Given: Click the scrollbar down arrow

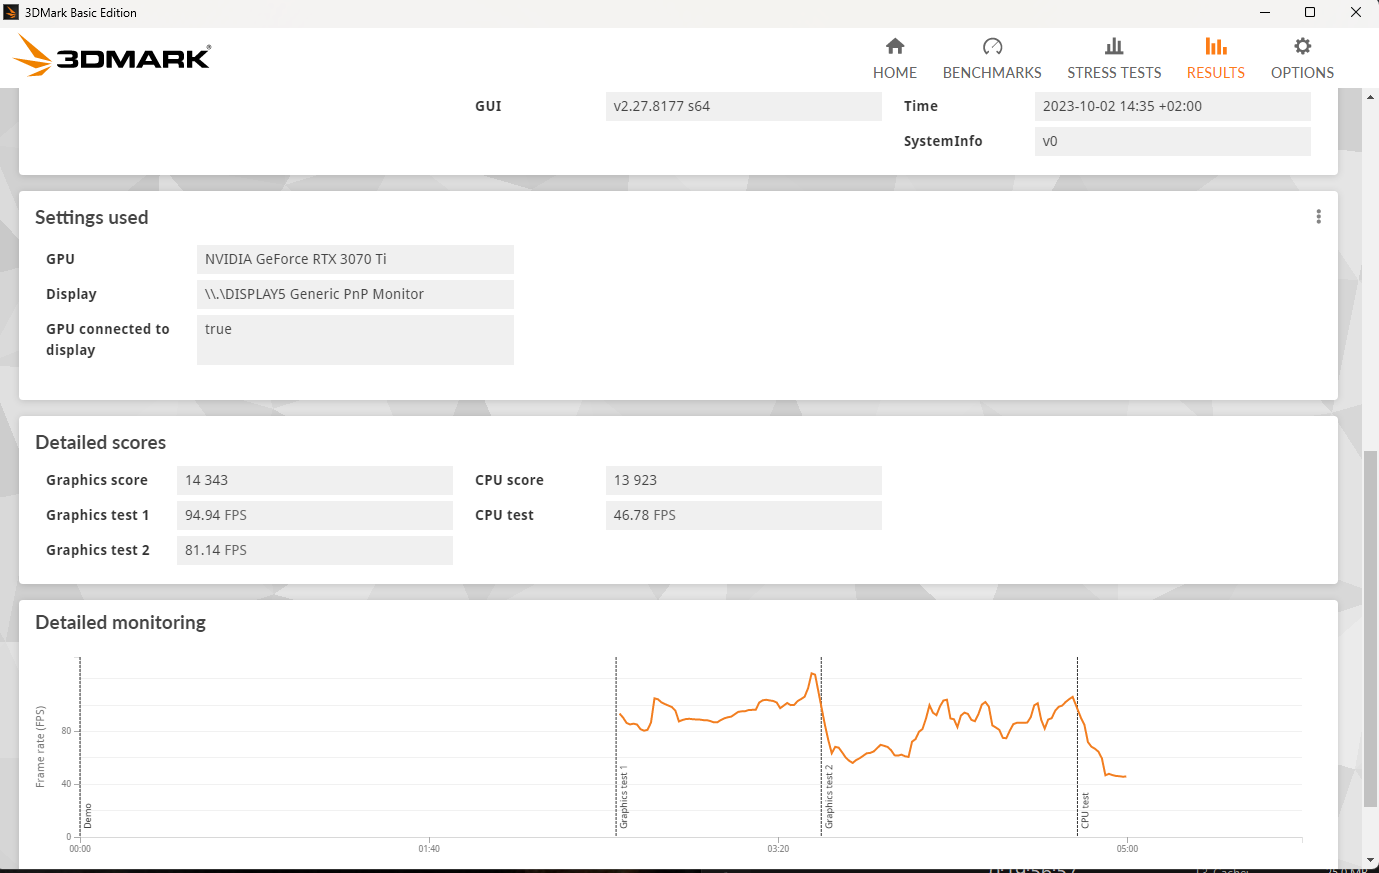Looking at the screenshot, I should point(1370,860).
